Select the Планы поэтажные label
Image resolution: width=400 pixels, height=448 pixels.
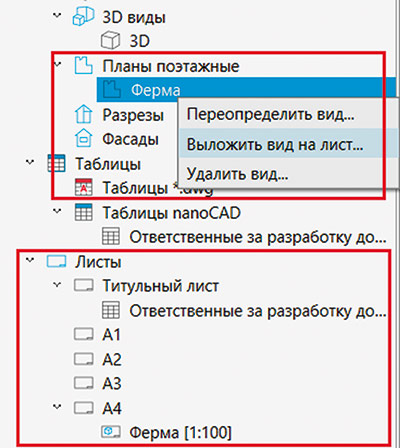click(171, 66)
